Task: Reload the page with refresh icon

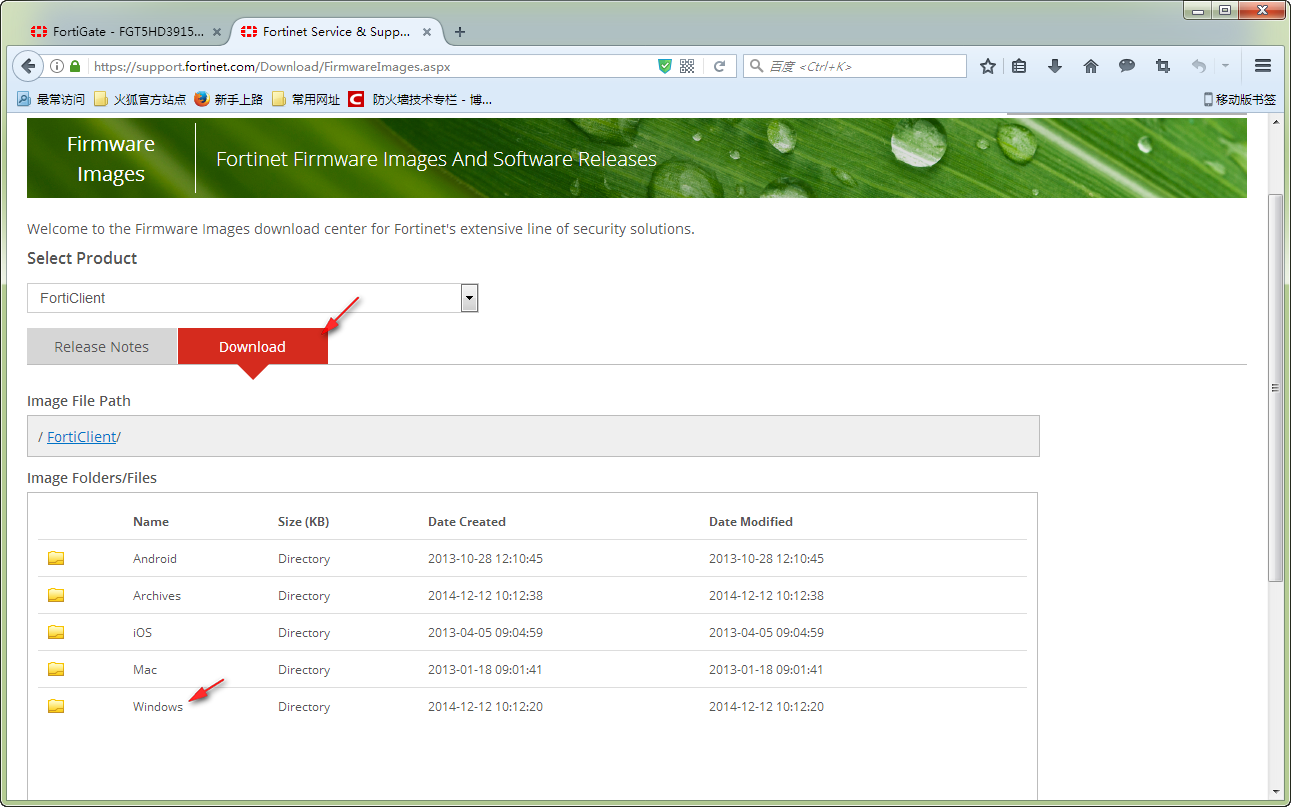Action: 719,66
